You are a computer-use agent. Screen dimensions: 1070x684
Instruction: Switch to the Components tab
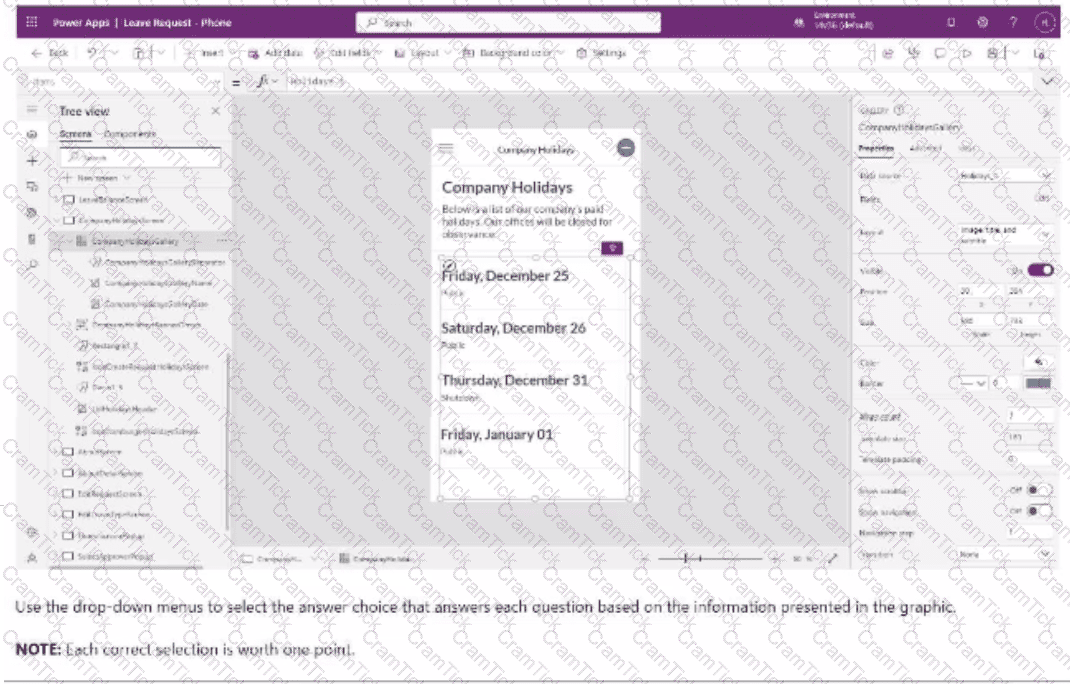[130, 134]
